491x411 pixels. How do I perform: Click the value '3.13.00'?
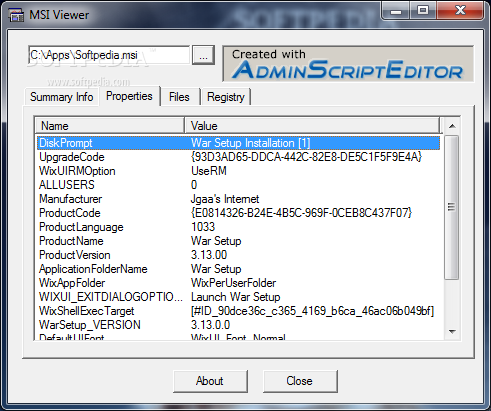point(209,255)
